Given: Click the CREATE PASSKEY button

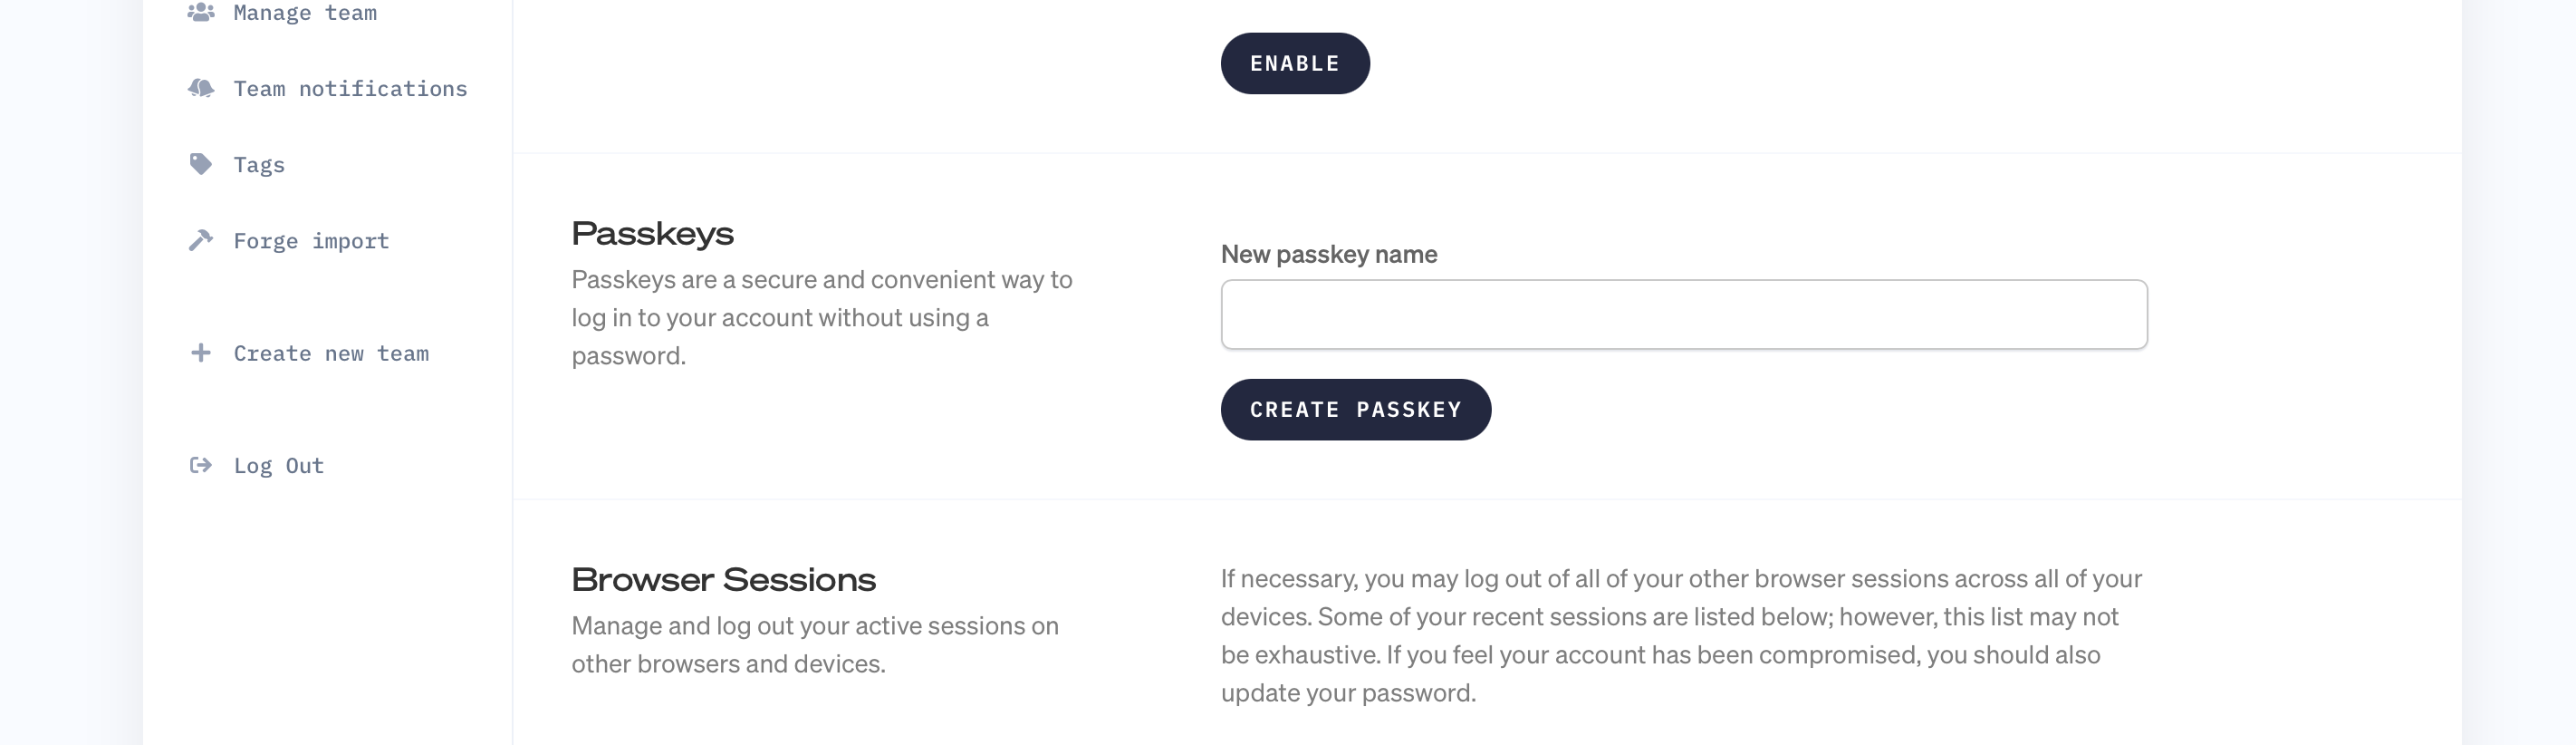Looking at the screenshot, I should click(1356, 409).
